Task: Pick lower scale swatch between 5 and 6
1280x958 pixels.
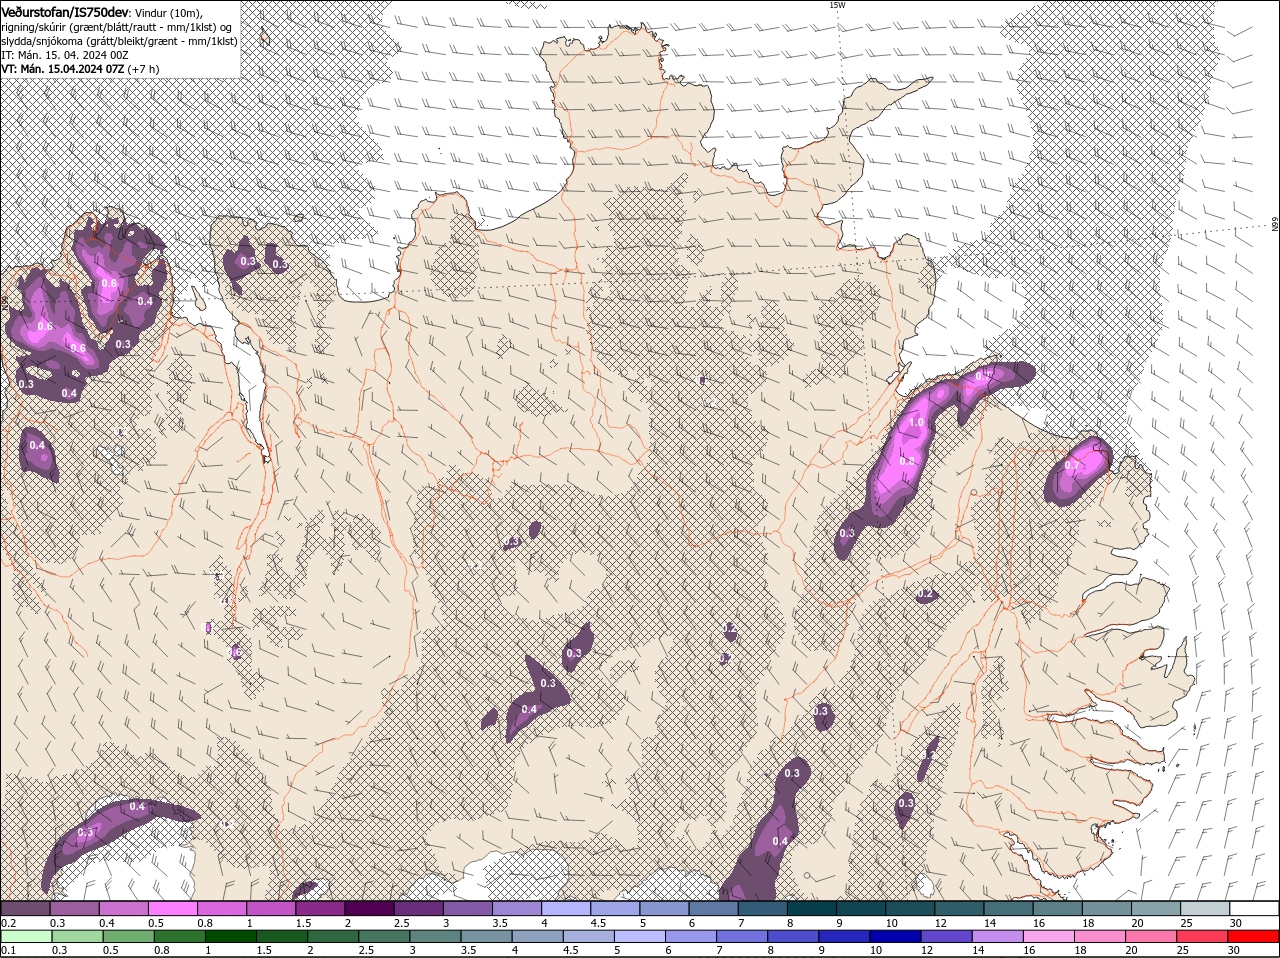Action: (x=642, y=936)
